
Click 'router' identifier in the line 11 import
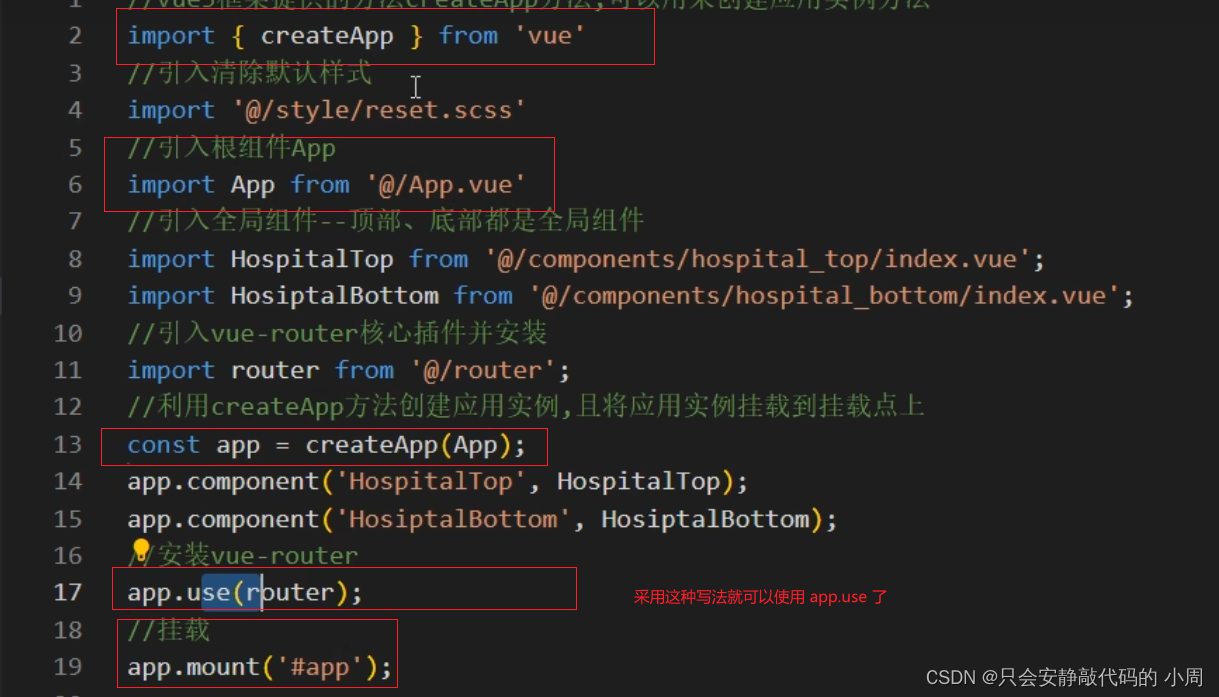click(275, 371)
